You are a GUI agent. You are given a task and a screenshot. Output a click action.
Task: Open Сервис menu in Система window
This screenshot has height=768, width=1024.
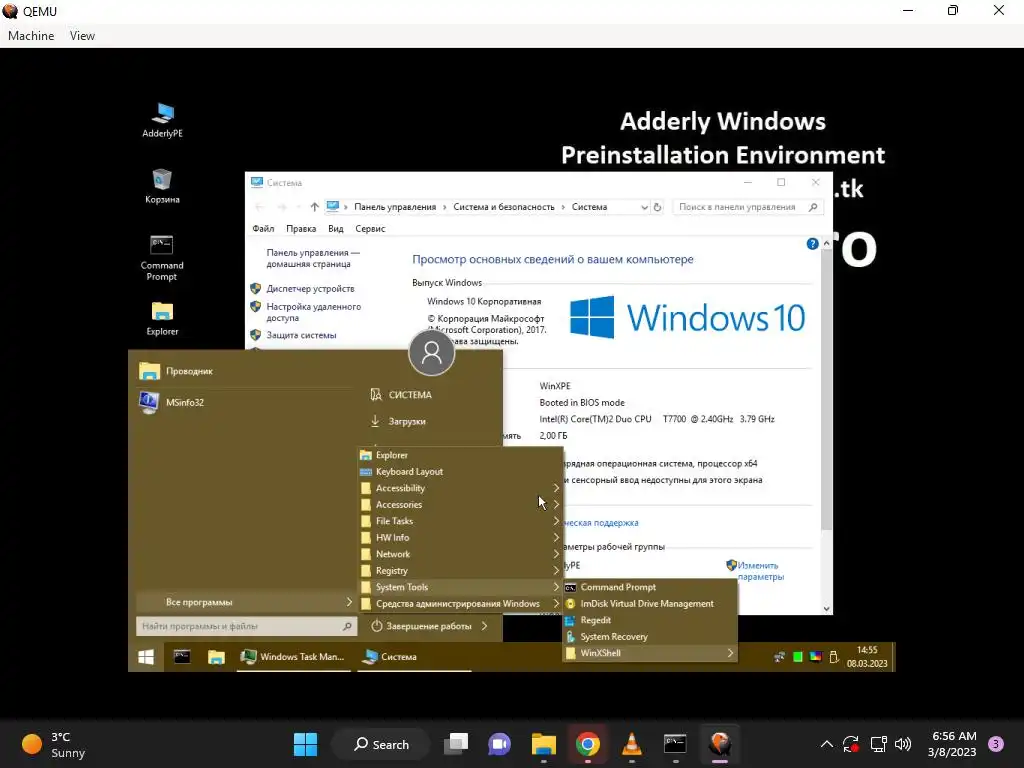pyautogui.click(x=370, y=229)
